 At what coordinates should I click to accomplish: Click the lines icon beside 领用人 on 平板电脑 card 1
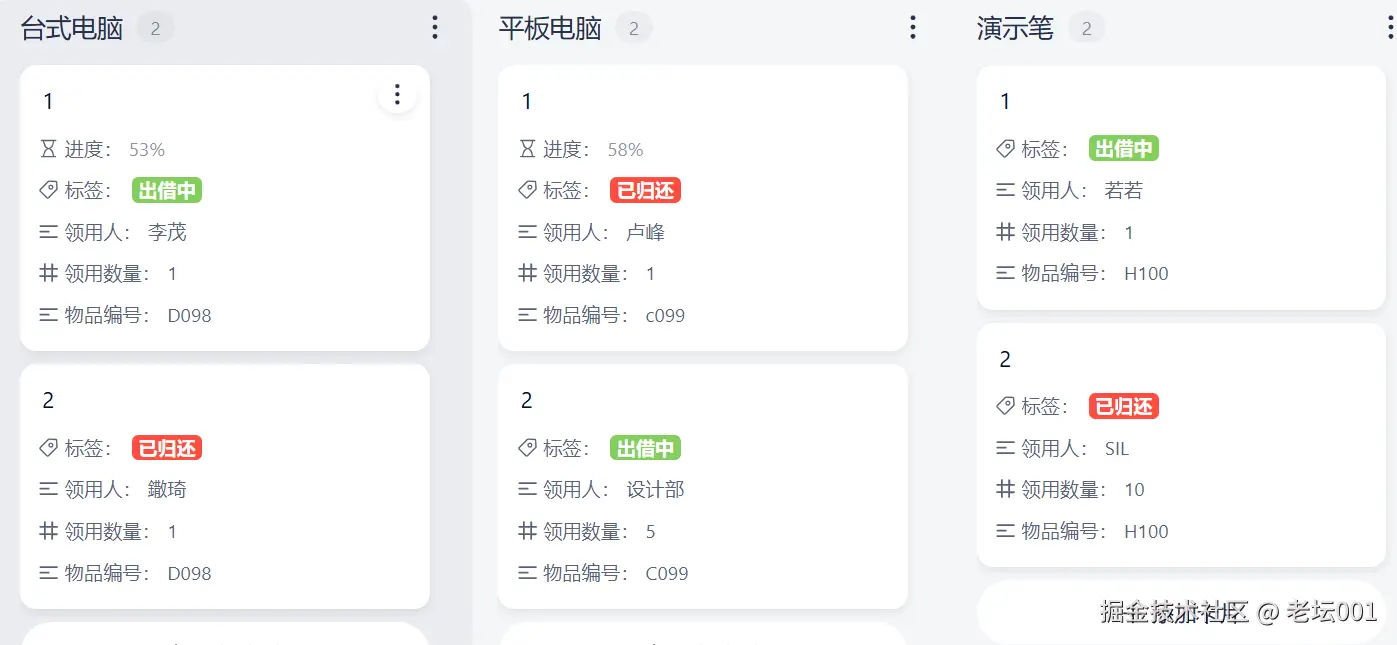528,231
